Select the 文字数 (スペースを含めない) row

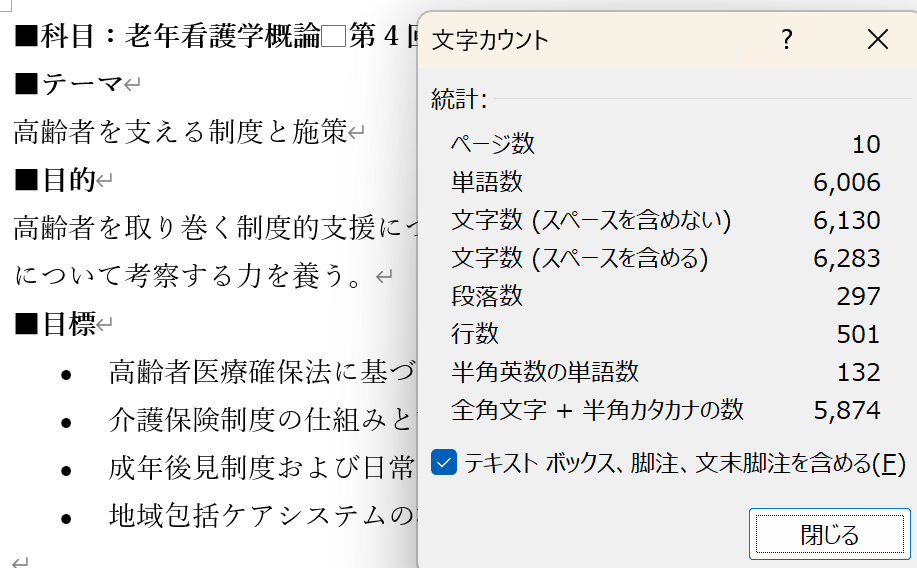pos(591,220)
